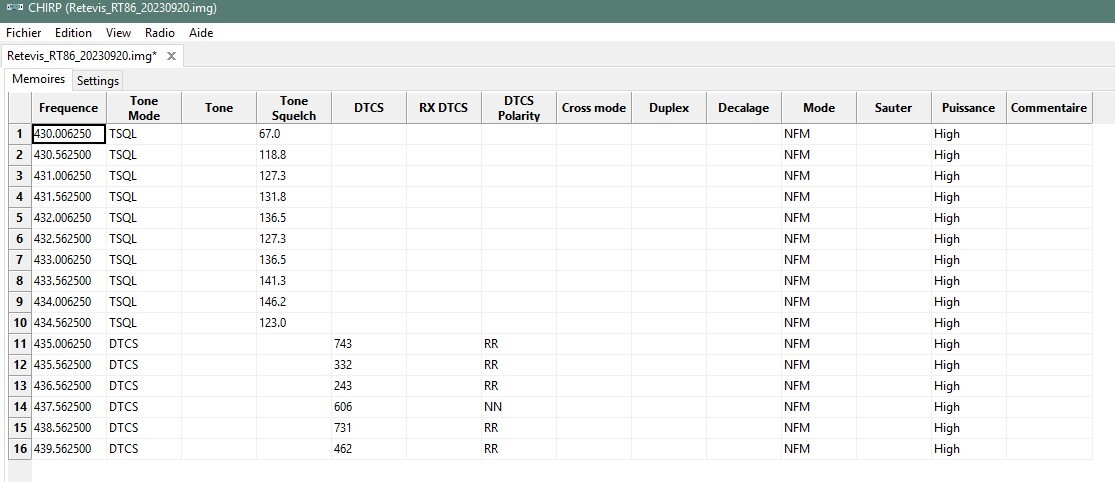
Task: Select frequency cell 437.562500
Action: 69,407
